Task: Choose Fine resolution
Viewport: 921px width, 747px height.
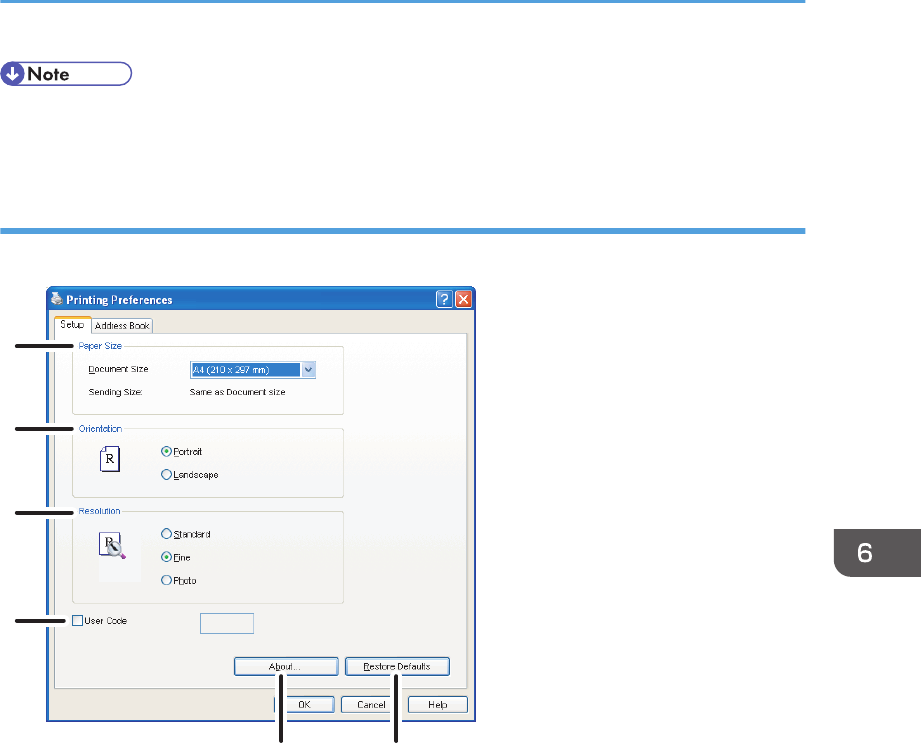Action: [176, 557]
